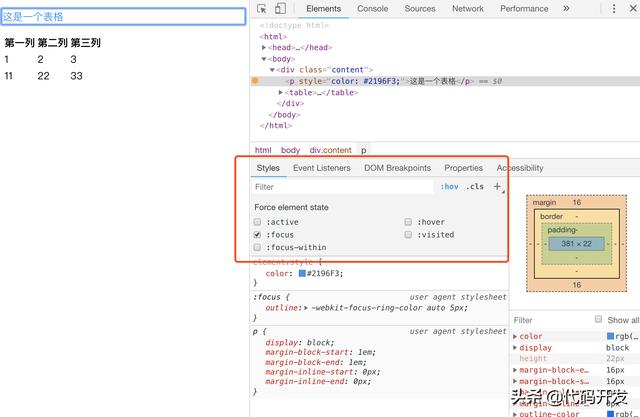Open the Performance tab
The width and height of the screenshot is (640, 417).
coord(524,9)
